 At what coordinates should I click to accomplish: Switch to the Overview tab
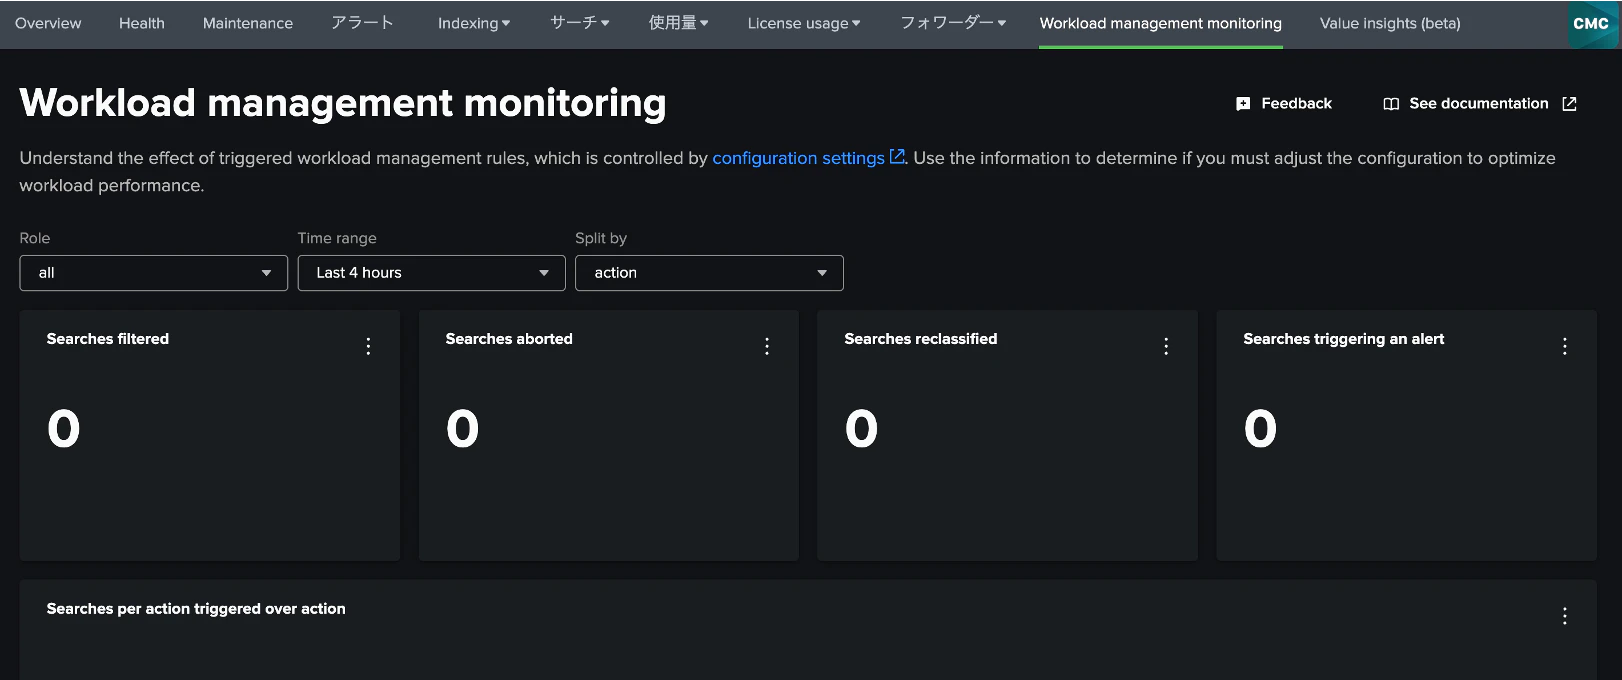48,23
